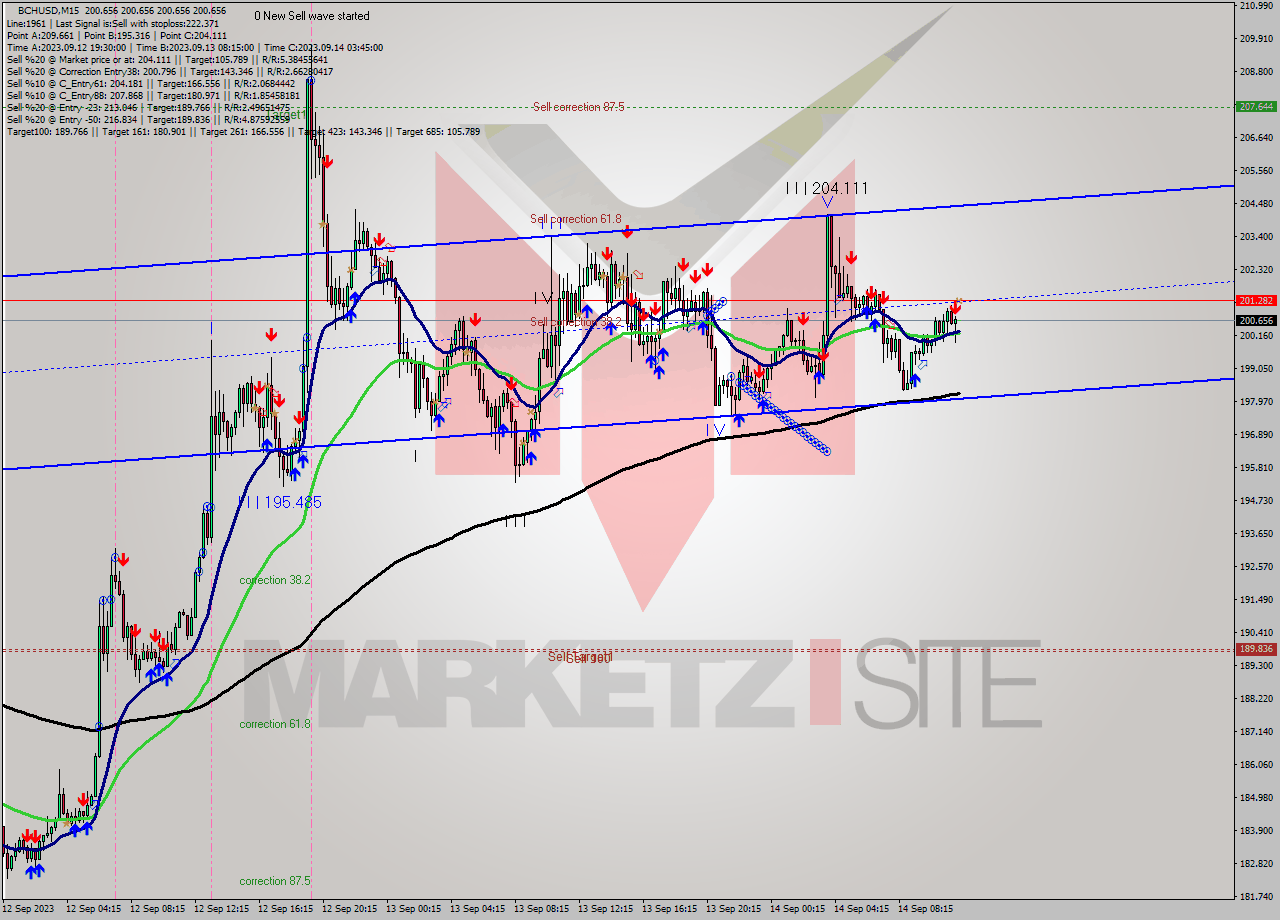Click the "12 Sep 16:15" time axis label
Image resolution: width=1280 pixels, height=920 pixels.
[285, 909]
